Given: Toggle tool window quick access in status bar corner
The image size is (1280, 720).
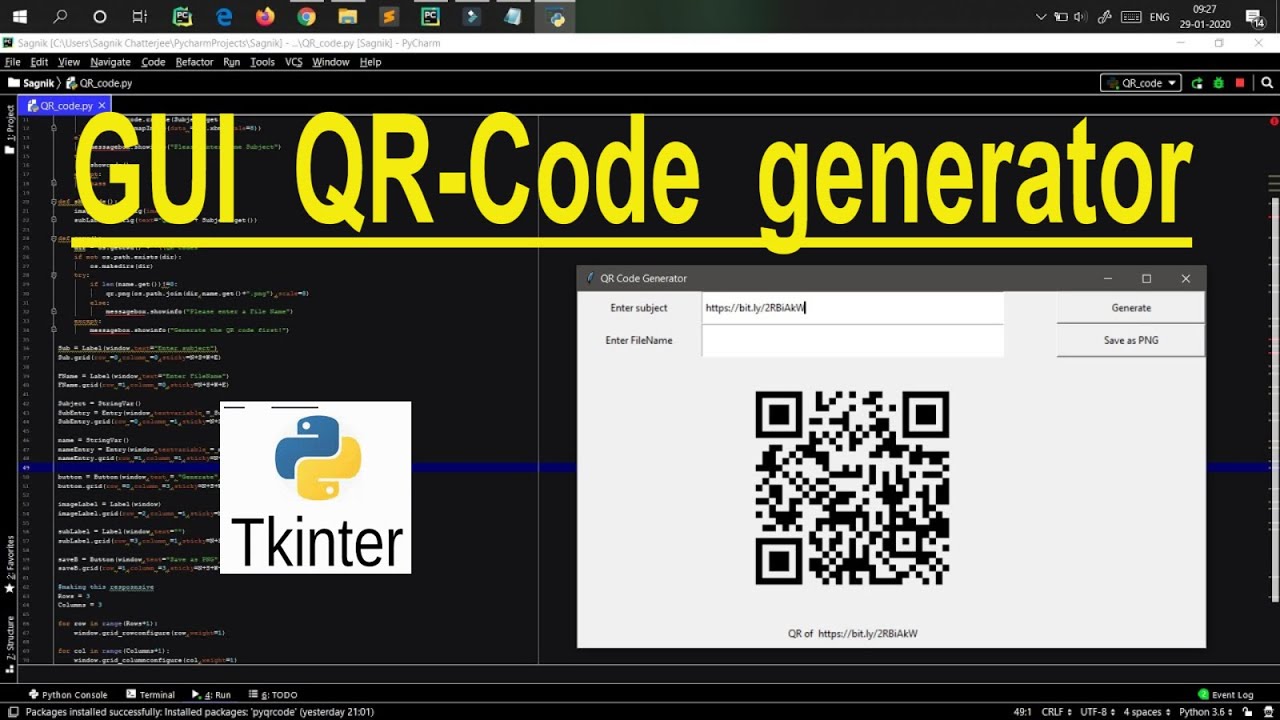Looking at the screenshot, I should point(13,712).
